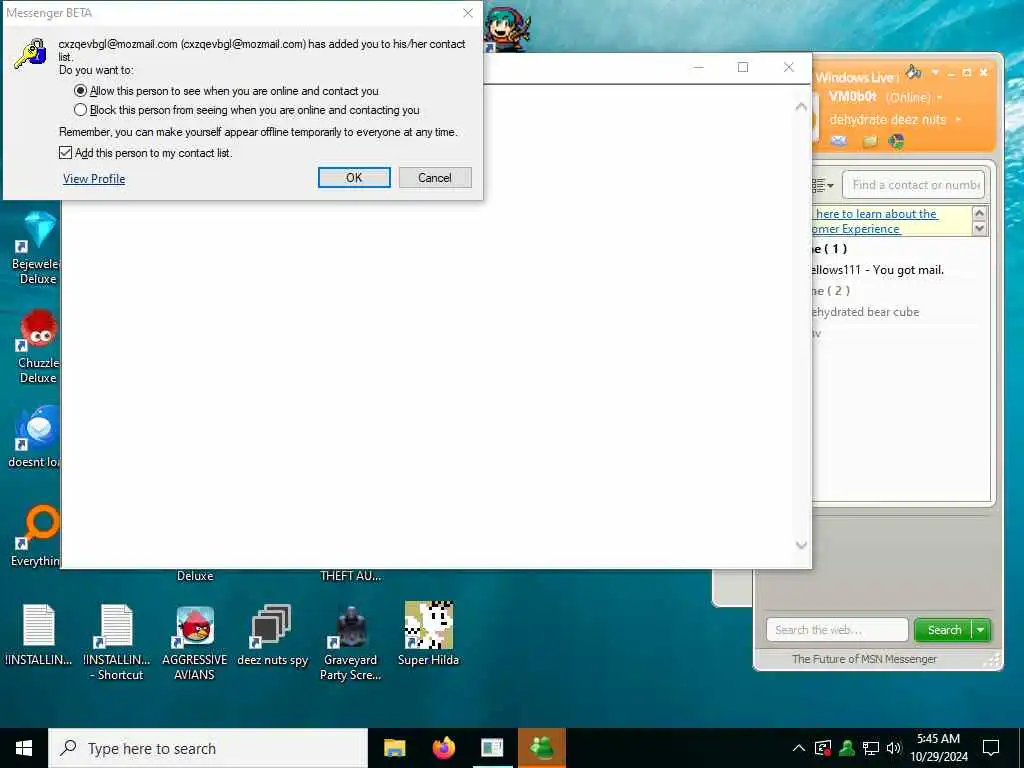
Task: Switch to Messenger in the taskbar
Action: pos(542,748)
